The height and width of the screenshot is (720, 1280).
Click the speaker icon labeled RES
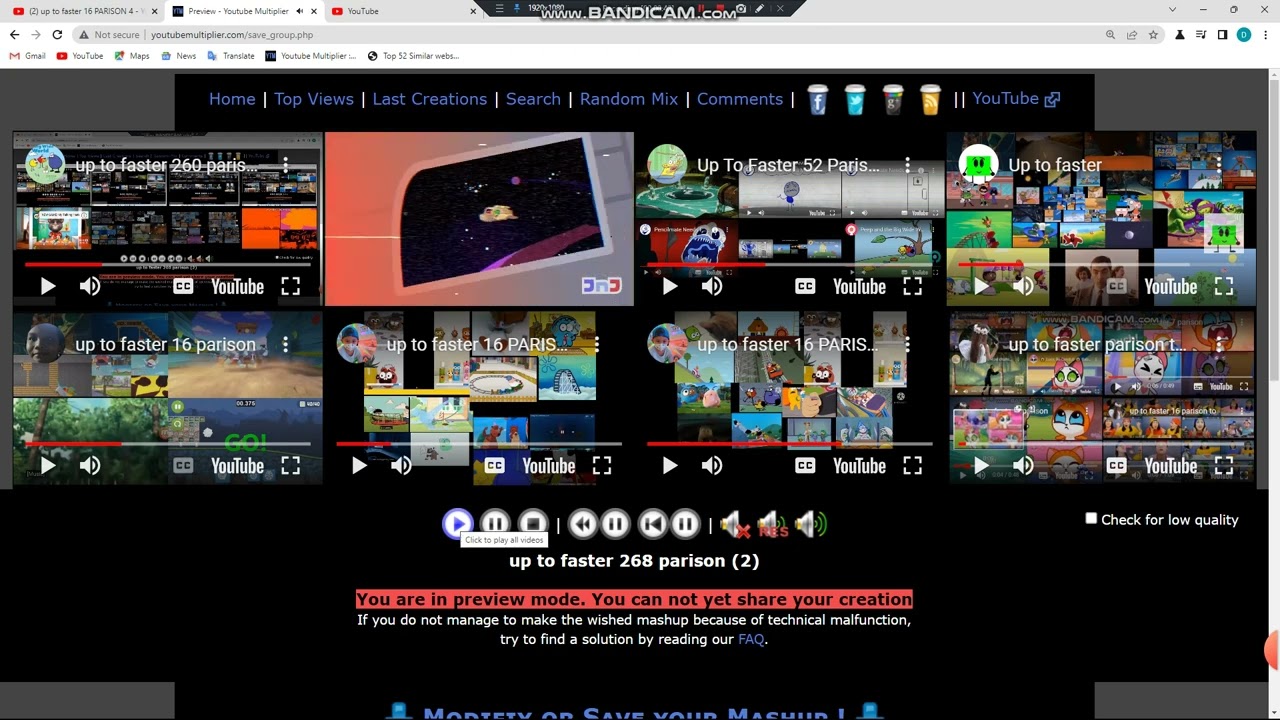[772, 524]
